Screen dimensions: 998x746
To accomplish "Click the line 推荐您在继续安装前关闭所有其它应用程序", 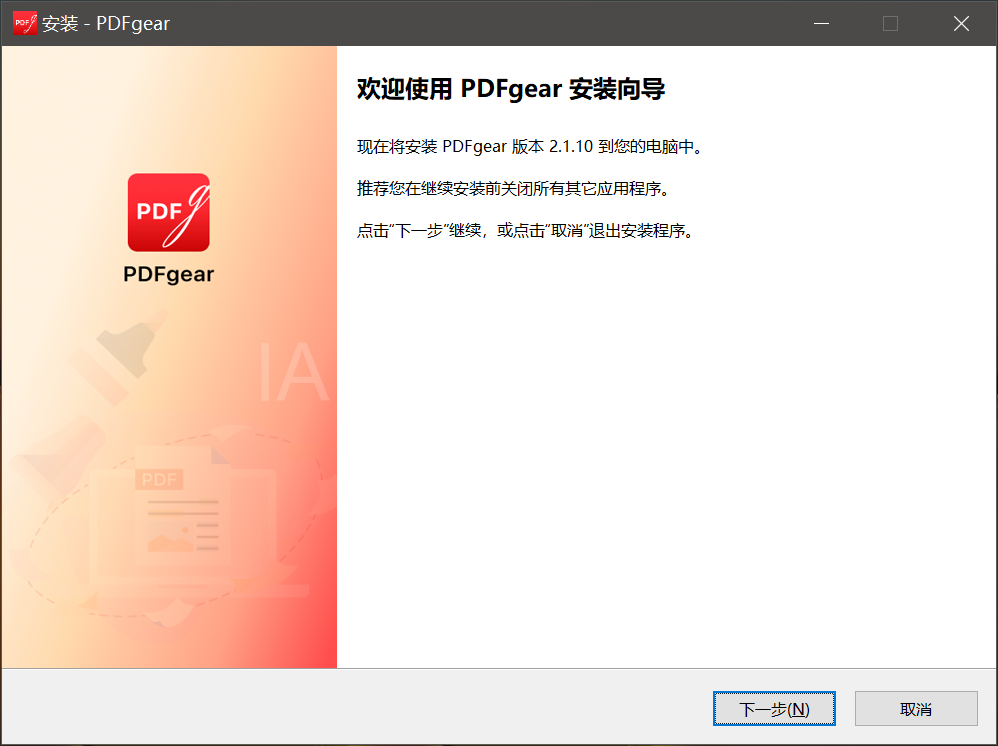I will (x=514, y=188).
